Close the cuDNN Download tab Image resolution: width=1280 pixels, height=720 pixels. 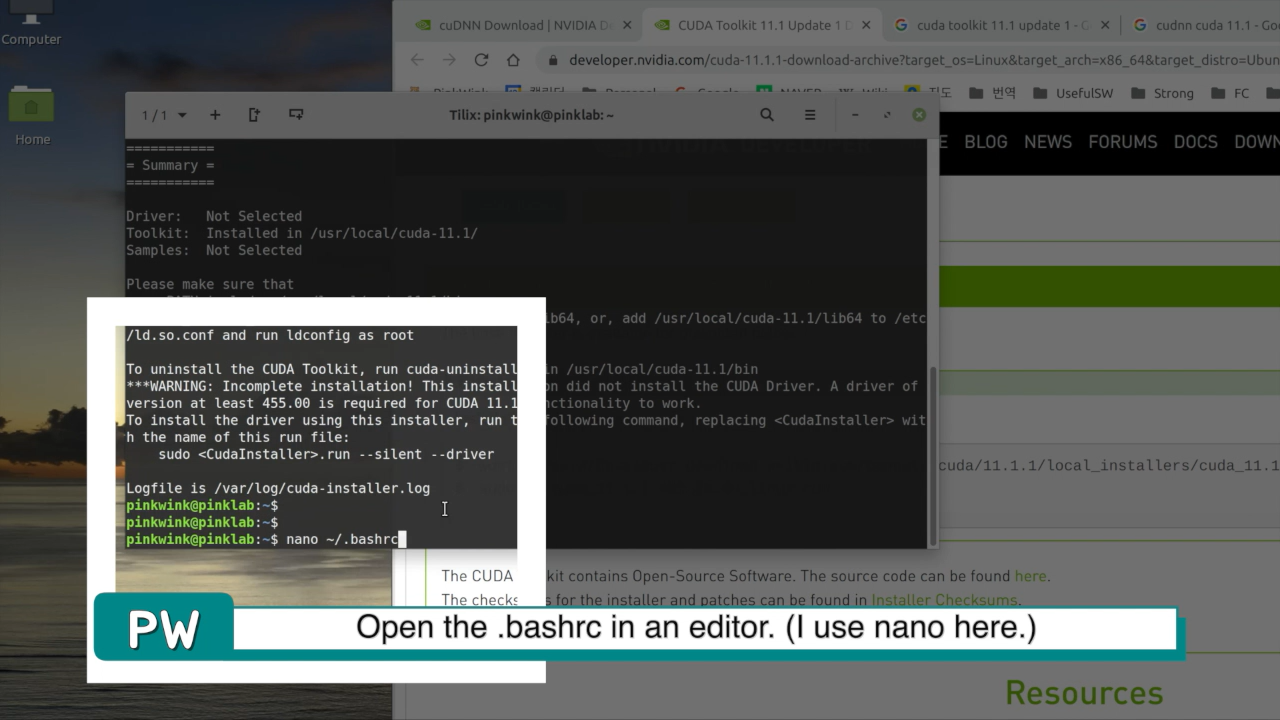click(626, 26)
